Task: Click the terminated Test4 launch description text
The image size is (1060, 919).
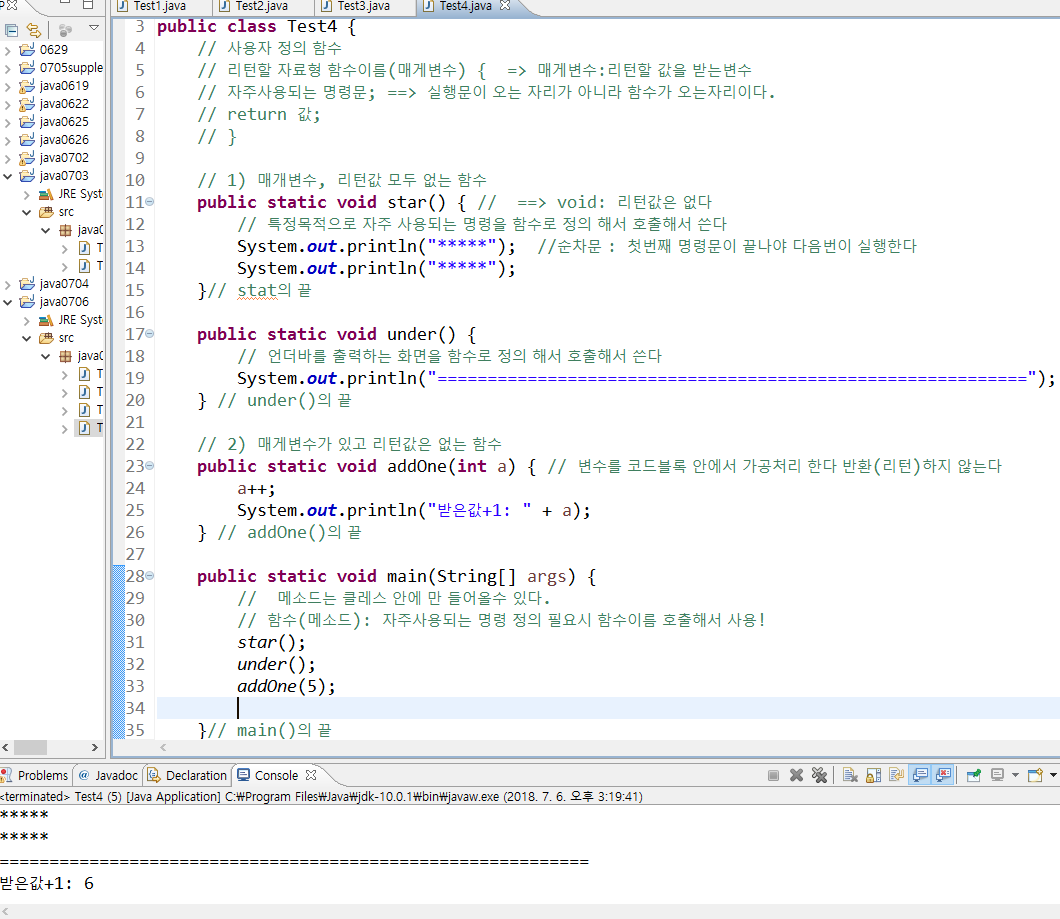Action: [x=321, y=797]
